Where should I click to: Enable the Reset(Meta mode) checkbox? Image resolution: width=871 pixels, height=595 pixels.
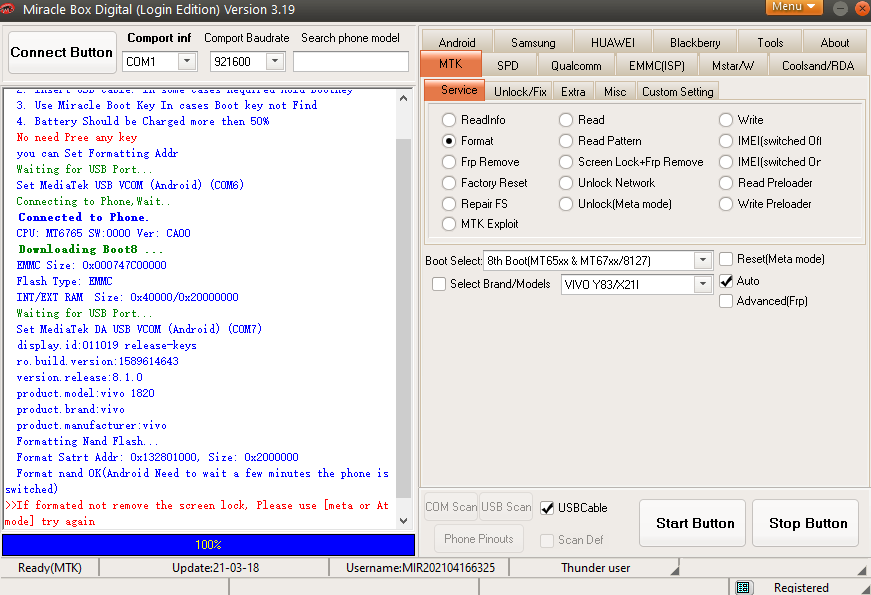(726, 259)
